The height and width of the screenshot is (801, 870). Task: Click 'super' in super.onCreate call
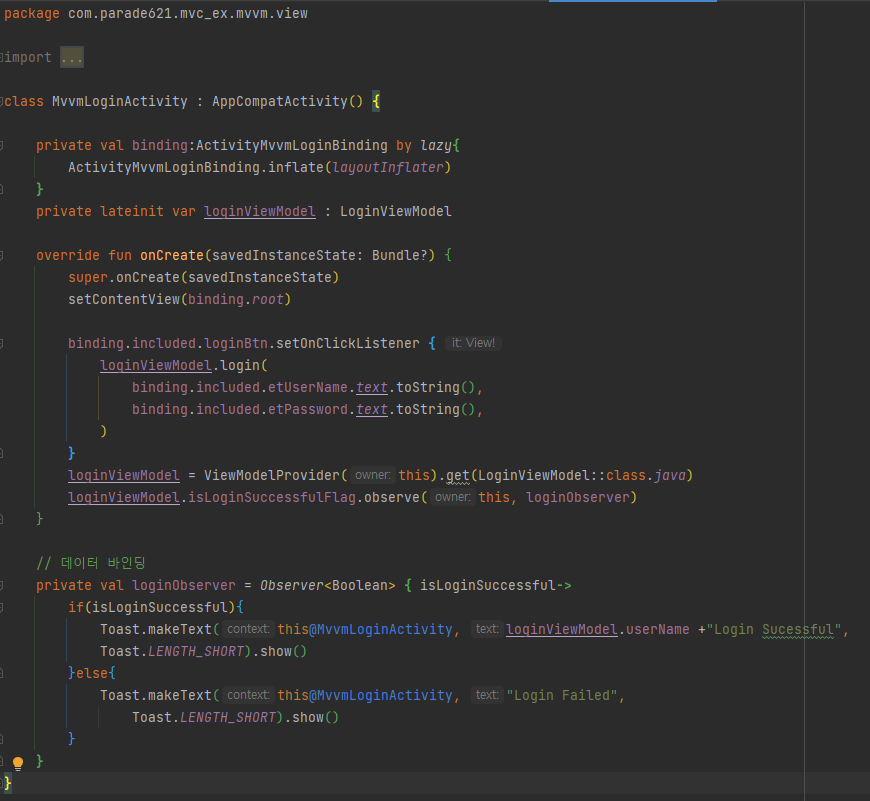(88, 277)
